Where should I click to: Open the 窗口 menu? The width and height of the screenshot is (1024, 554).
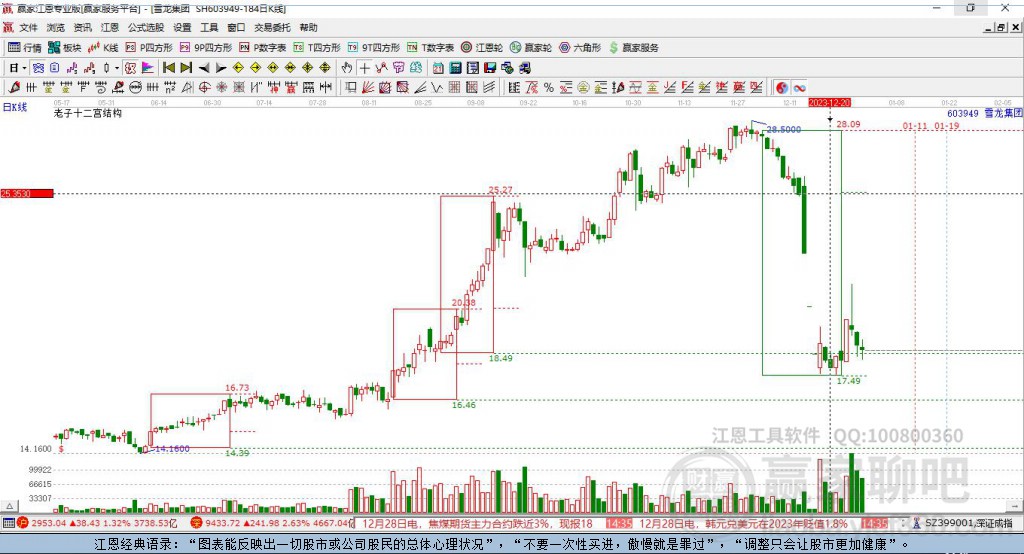point(236,27)
